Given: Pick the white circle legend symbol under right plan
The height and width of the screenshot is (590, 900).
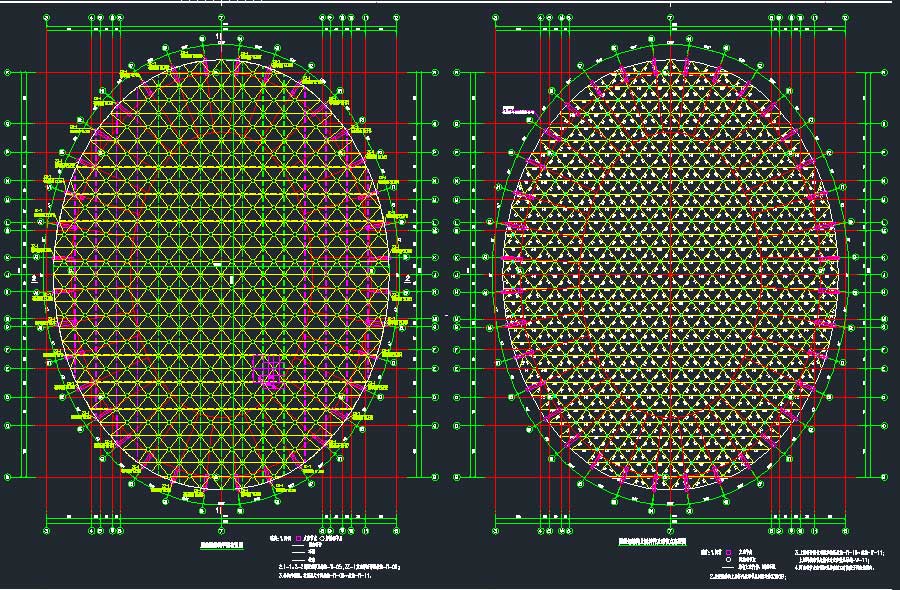Looking at the screenshot, I should (x=728, y=560).
